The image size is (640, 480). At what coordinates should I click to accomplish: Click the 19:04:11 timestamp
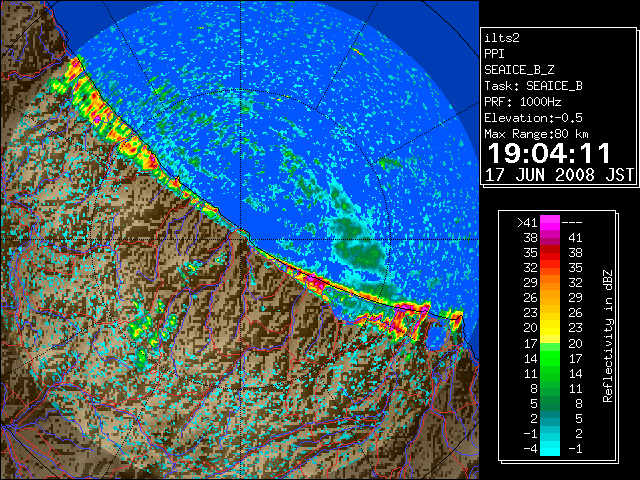pos(549,153)
